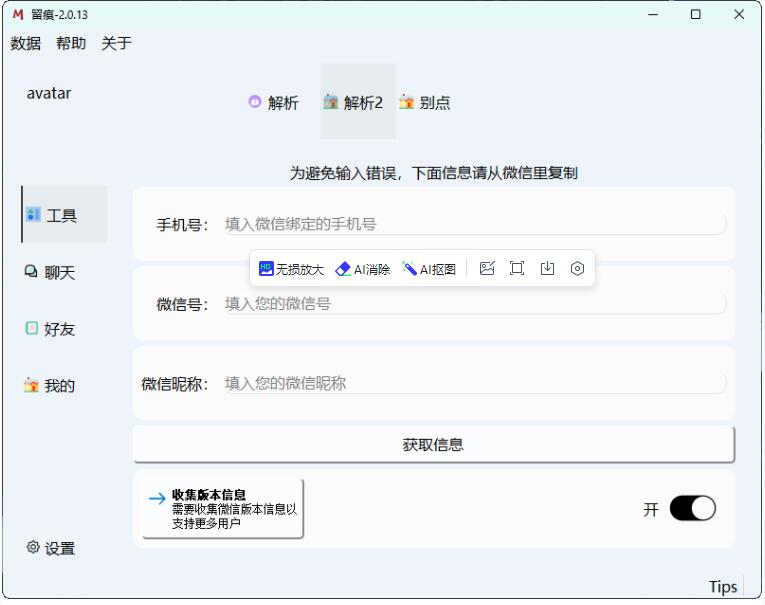Screen dimensions: 765x605
Task: Open the 关于 menu
Action: click(x=116, y=43)
